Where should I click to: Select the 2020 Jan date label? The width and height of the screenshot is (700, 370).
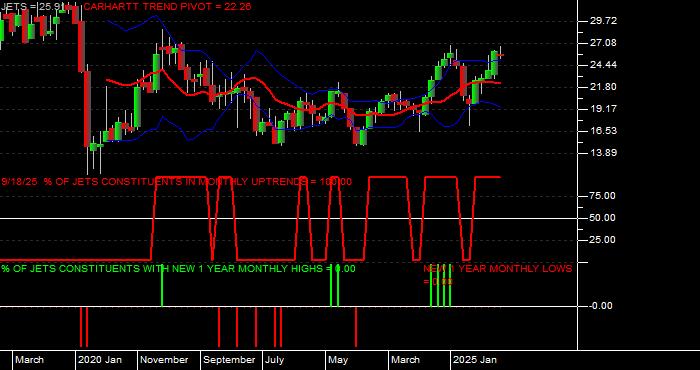point(100,360)
